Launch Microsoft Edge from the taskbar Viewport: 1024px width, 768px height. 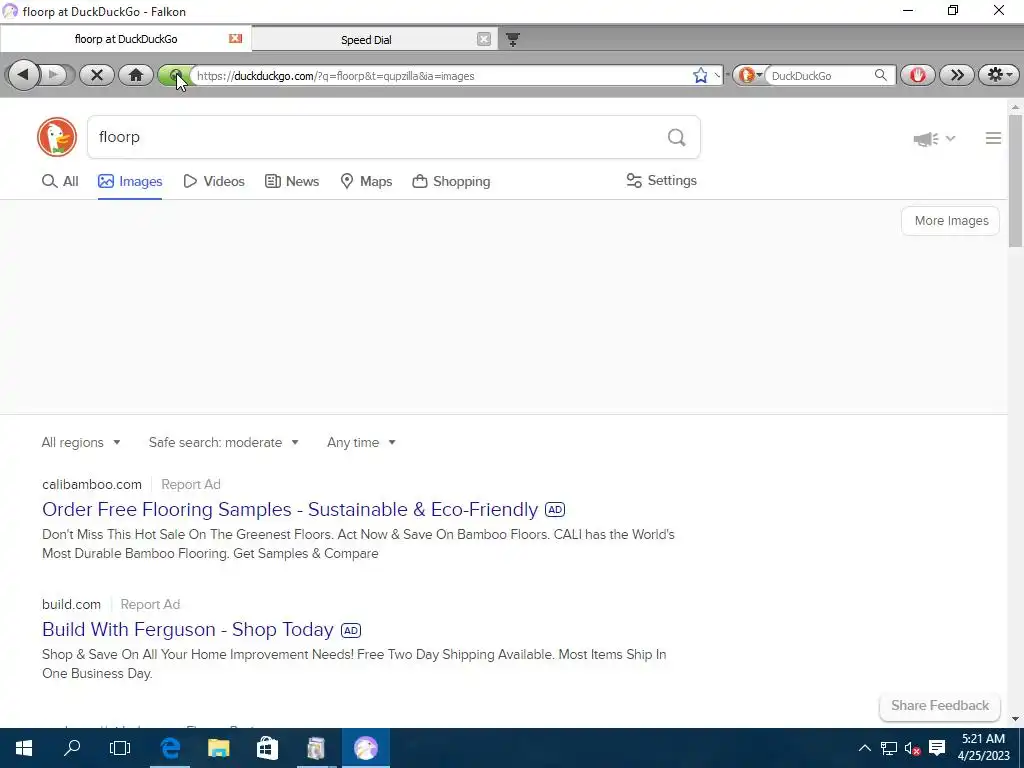point(170,748)
